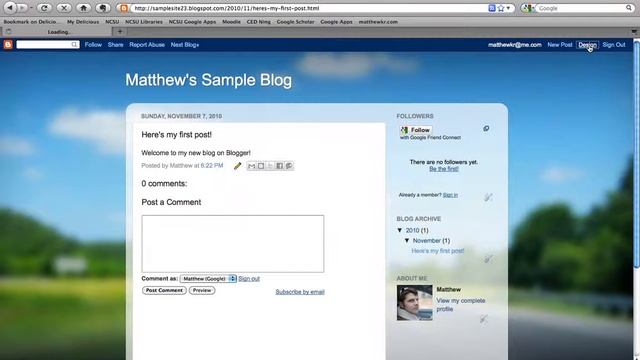Click the Be the first! link
The image size is (640, 360).
(x=444, y=169)
